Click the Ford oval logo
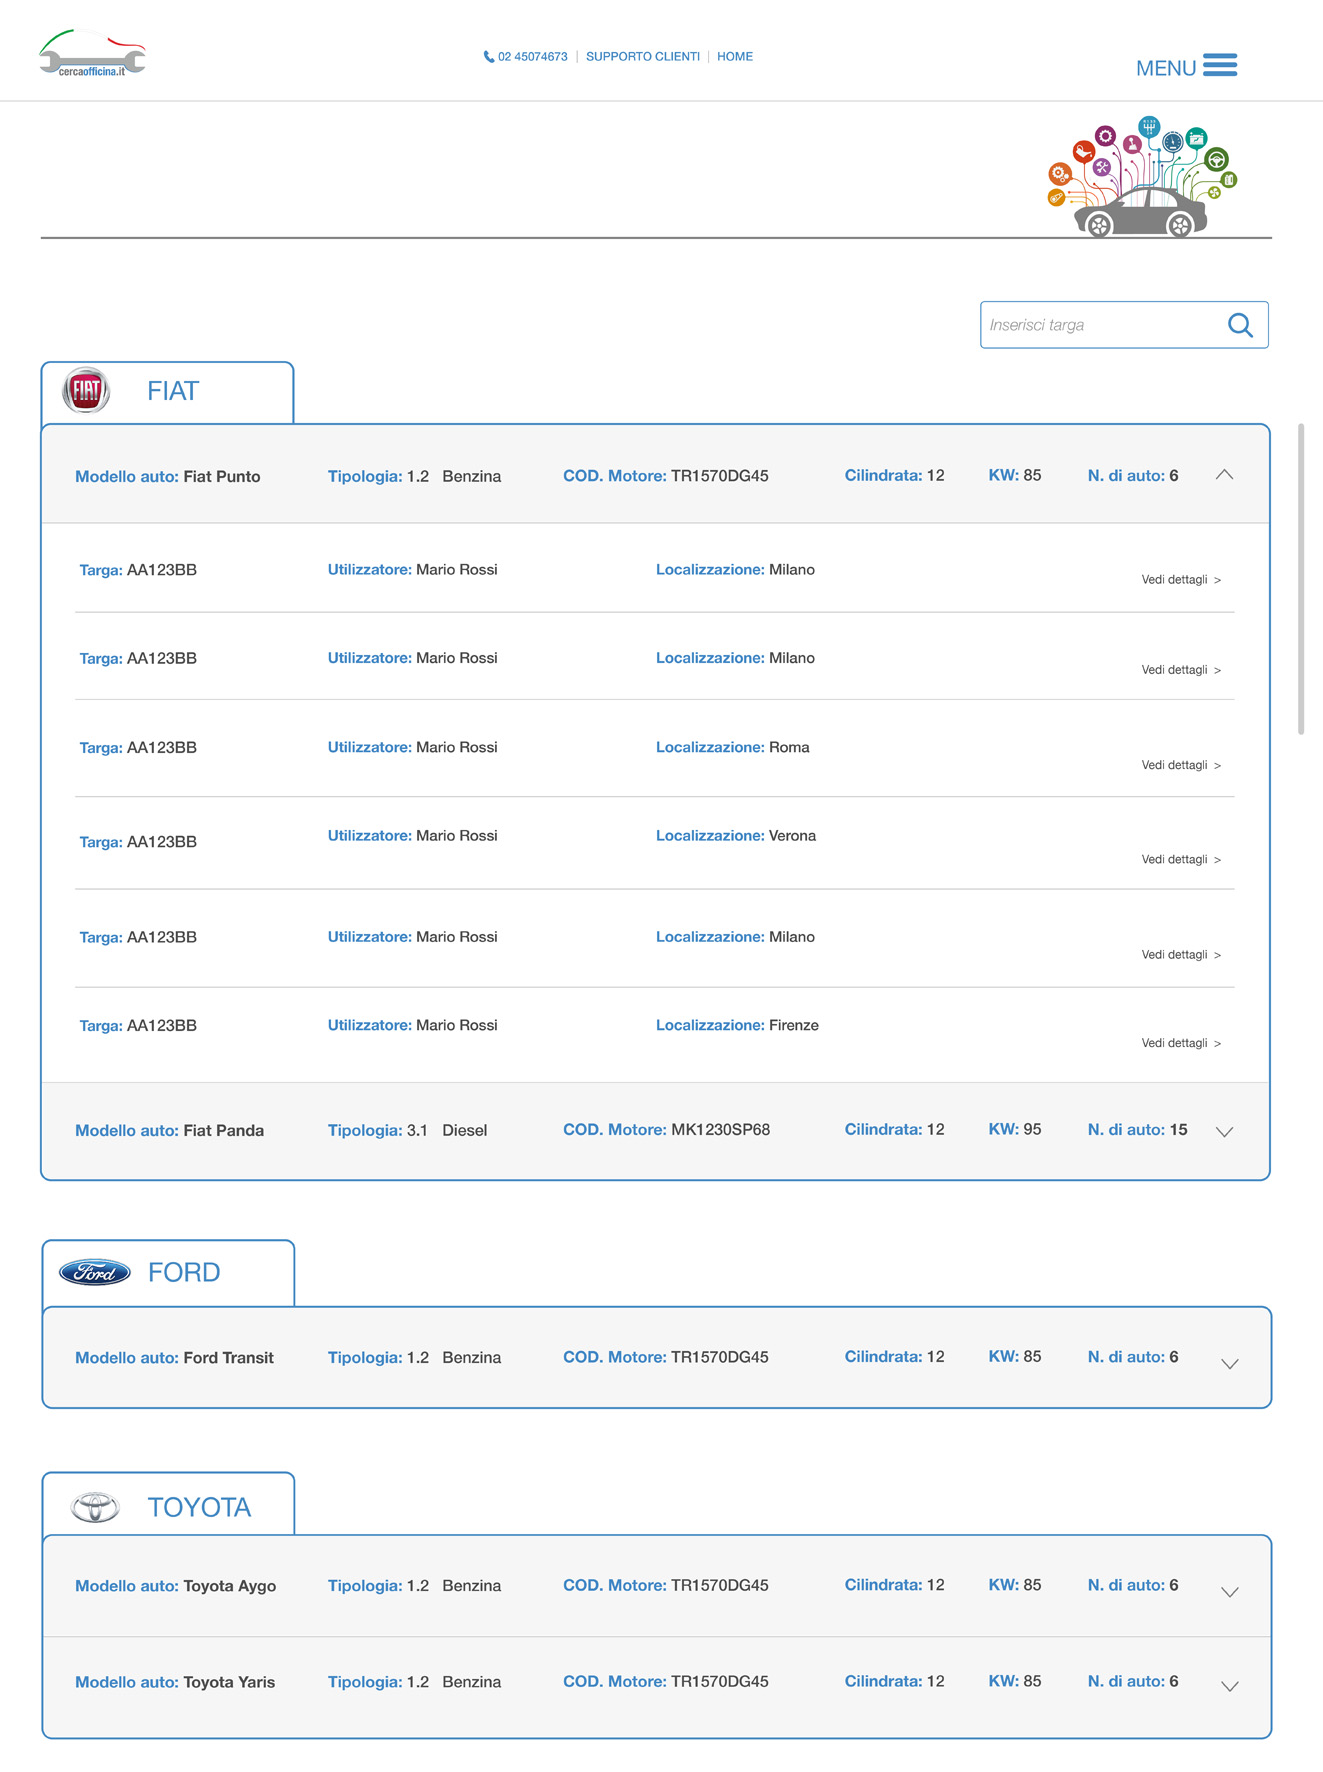This screenshot has width=1323, height=1772. (x=95, y=1272)
